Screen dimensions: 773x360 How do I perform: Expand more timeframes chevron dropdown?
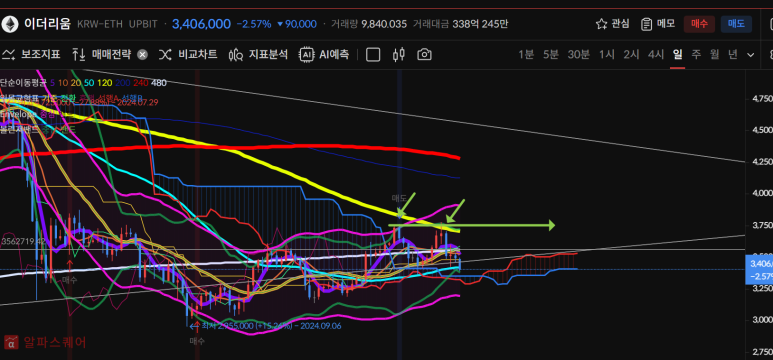pyautogui.click(x=750, y=55)
